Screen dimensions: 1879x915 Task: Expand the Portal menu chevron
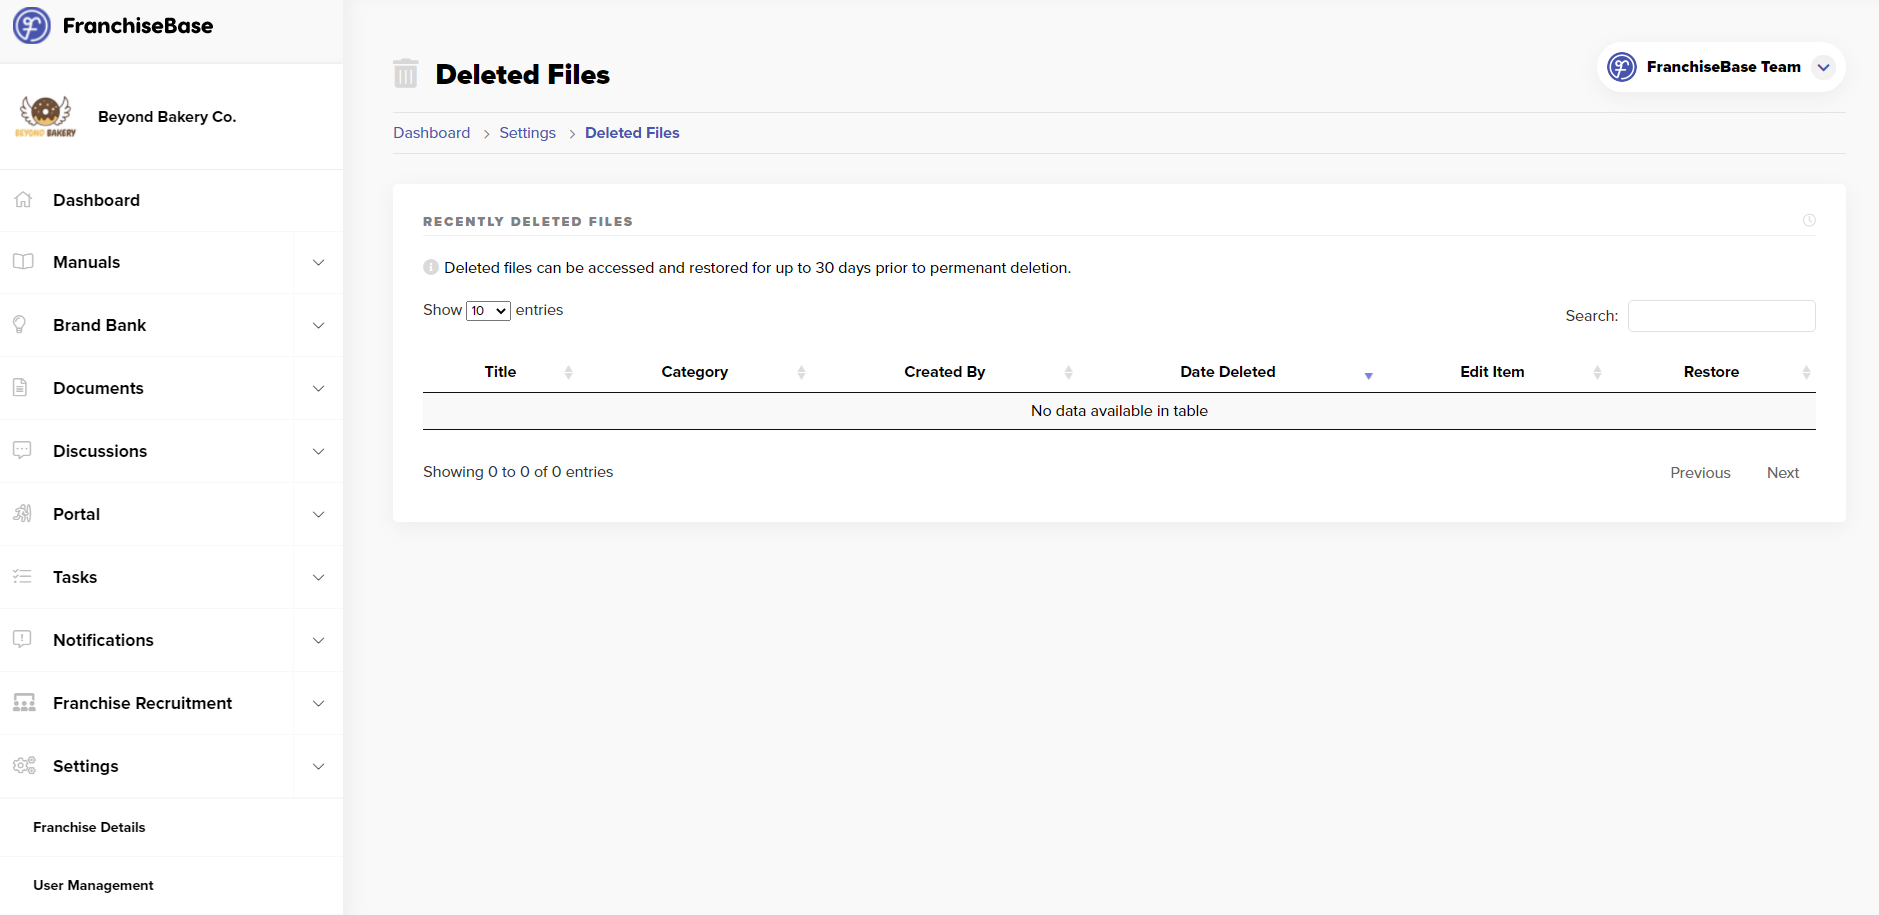[x=318, y=514]
